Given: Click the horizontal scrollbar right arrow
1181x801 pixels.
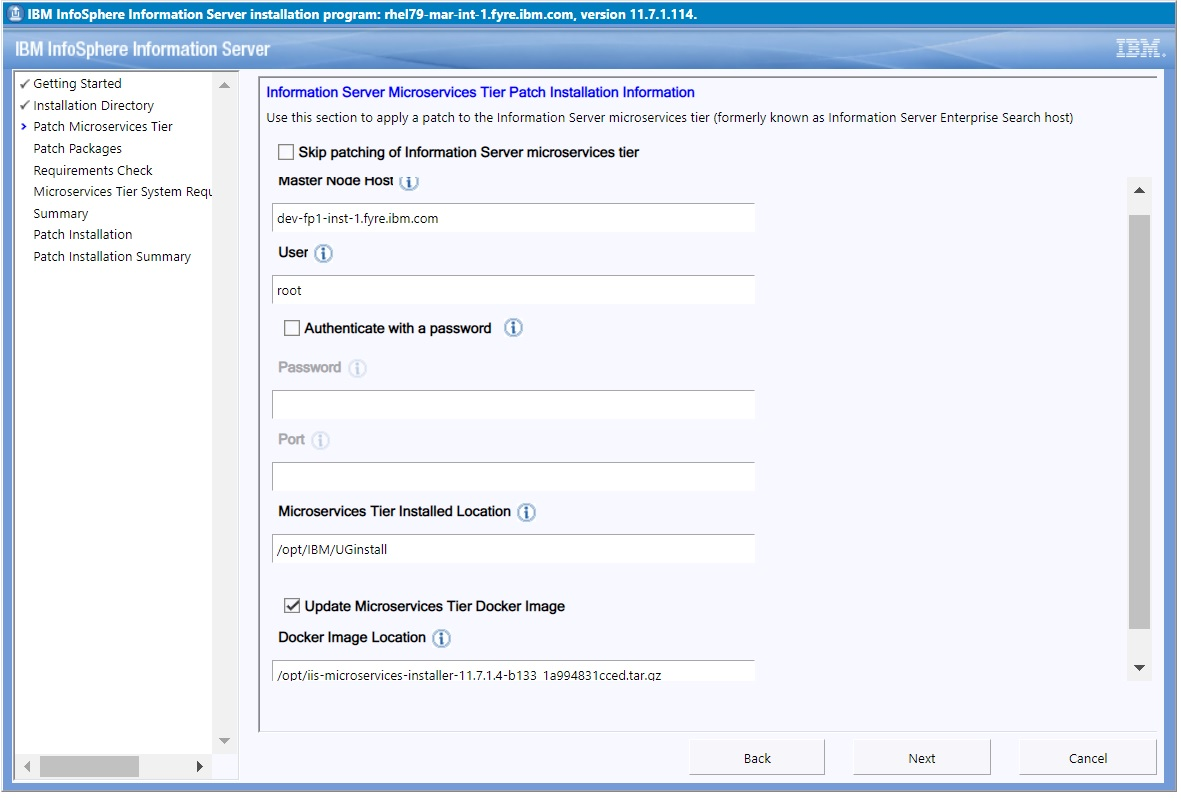Looking at the screenshot, I should pyautogui.click(x=200, y=765).
